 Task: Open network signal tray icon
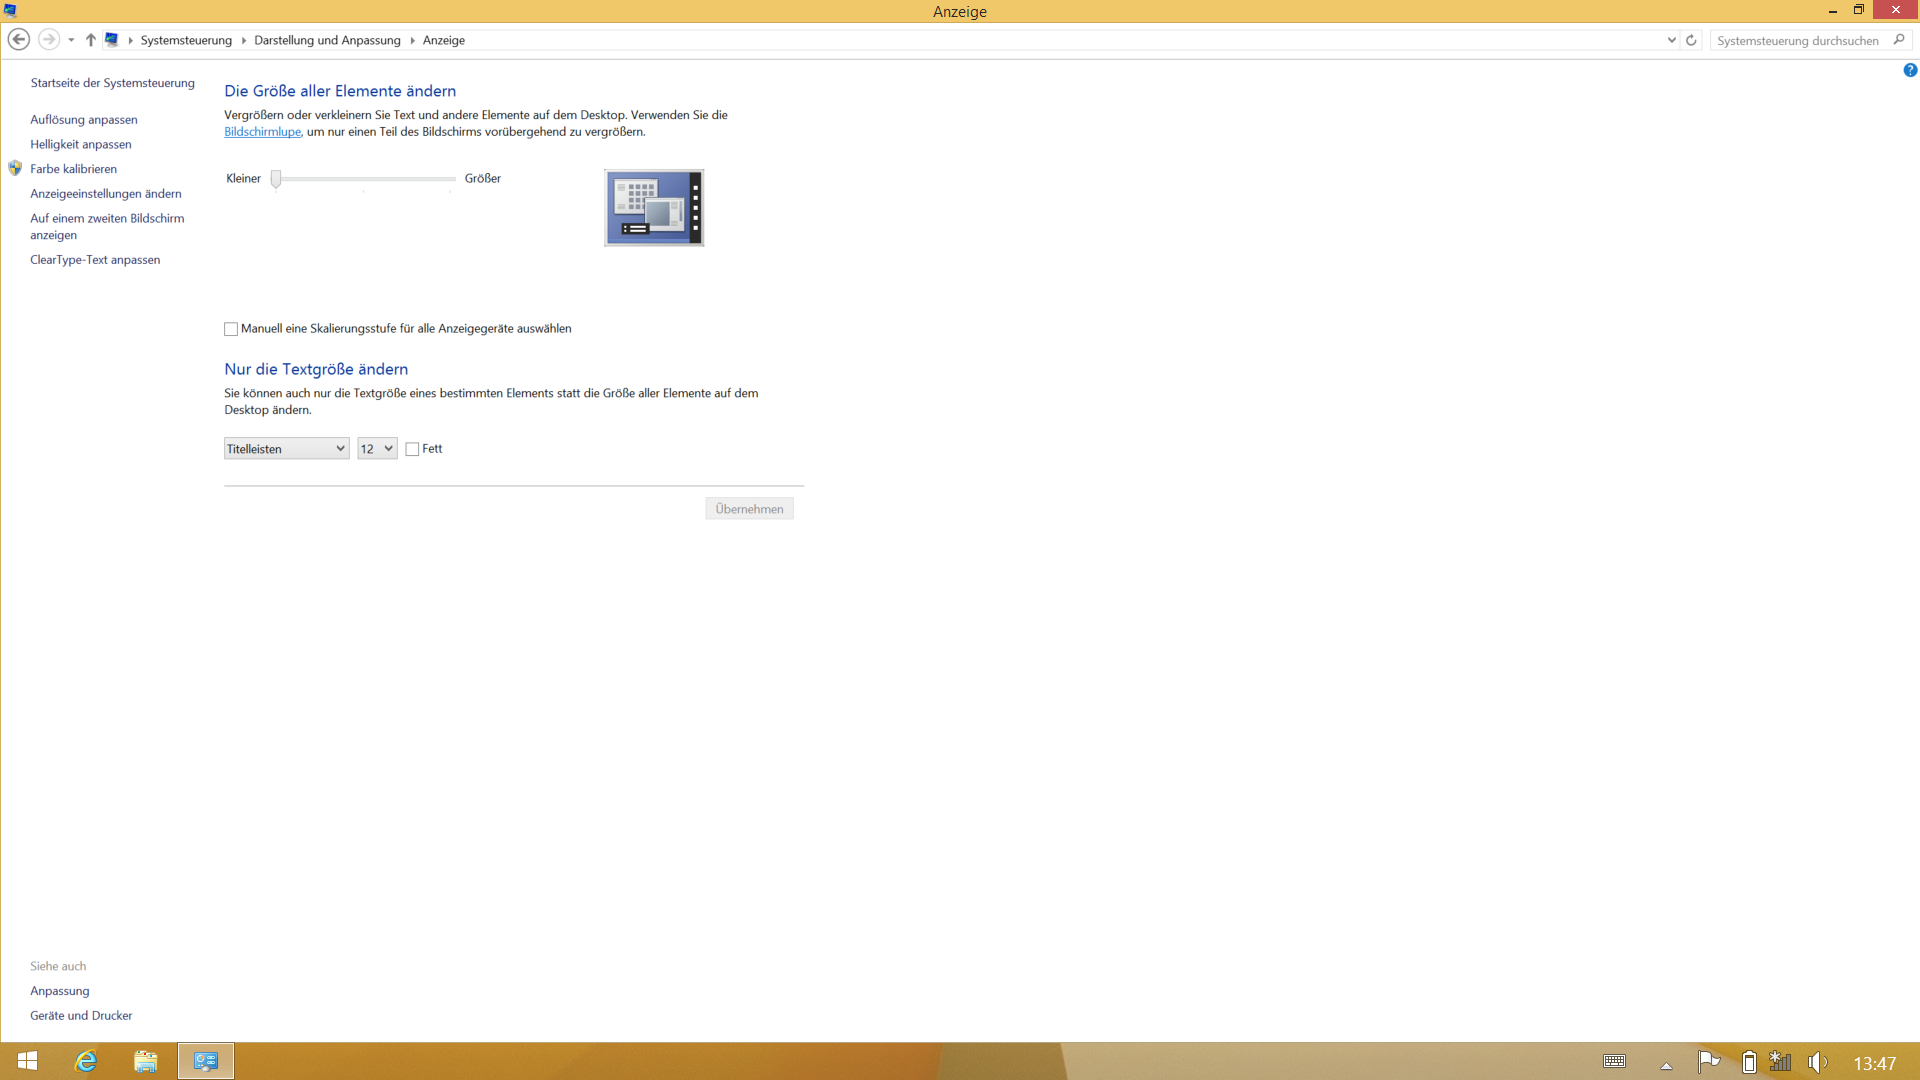(x=1780, y=1062)
